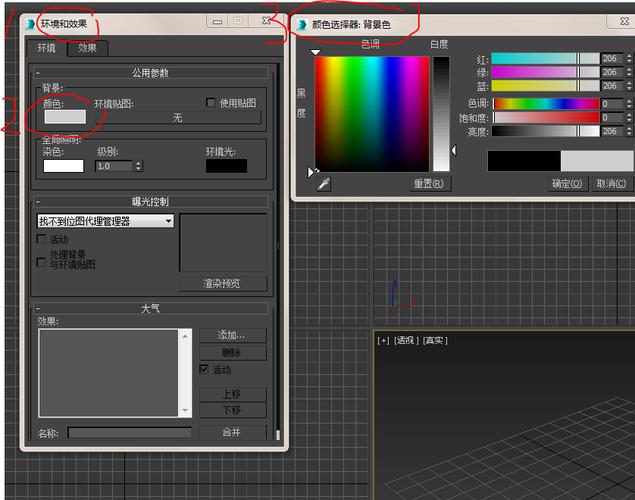The height and width of the screenshot is (500, 635).
Task: Enable the 使用贴图 checkbox
Action: [211, 102]
